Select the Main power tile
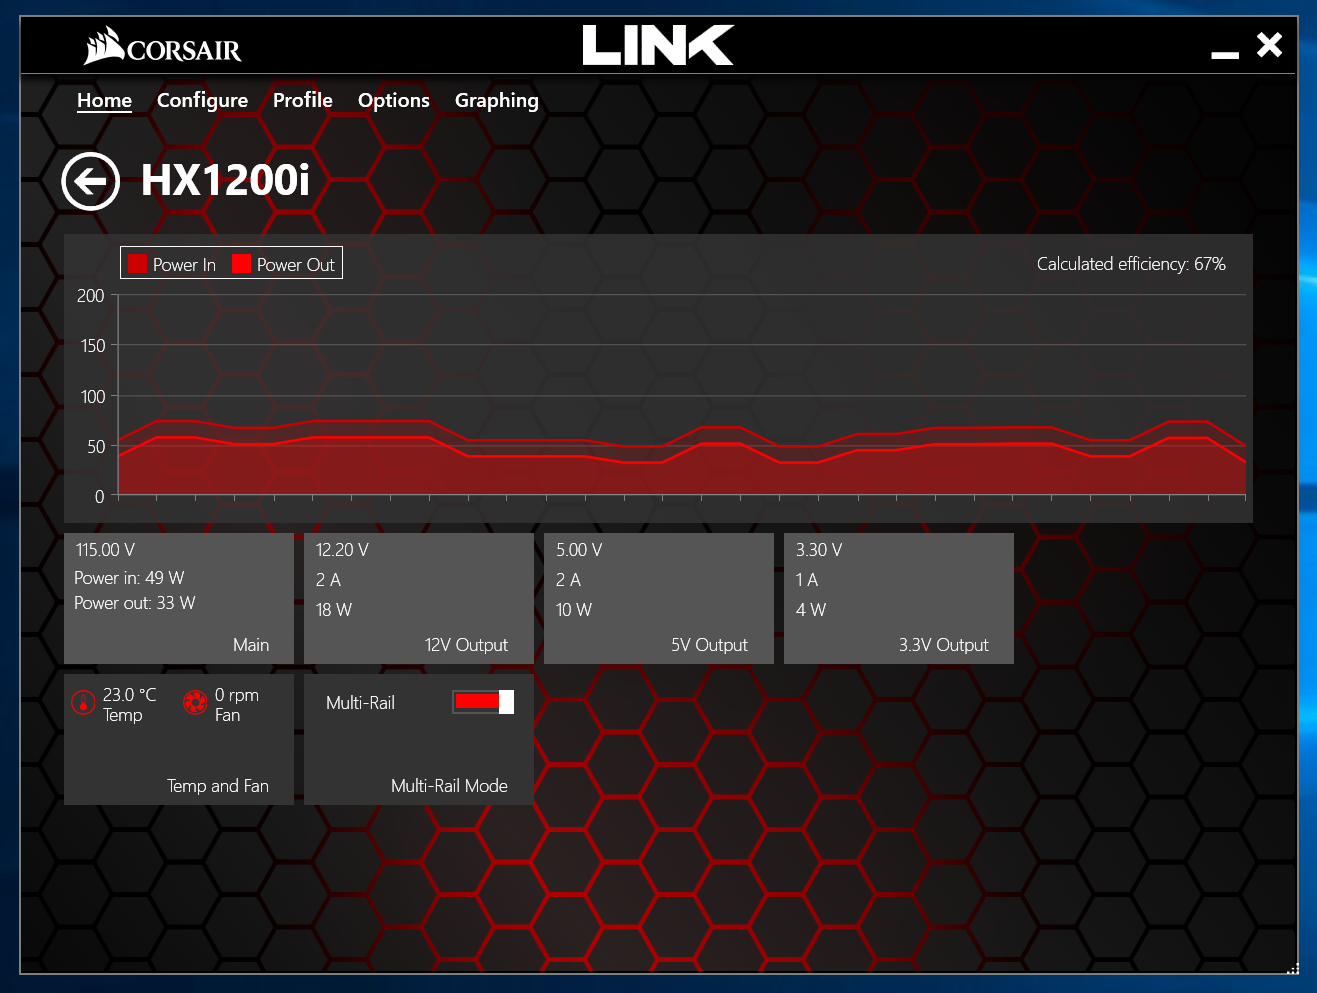 coord(179,598)
